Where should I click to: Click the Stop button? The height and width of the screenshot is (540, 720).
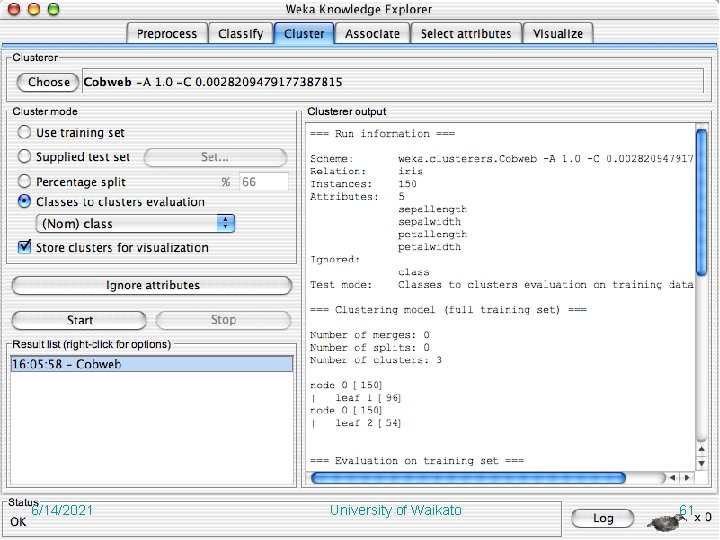[223, 320]
